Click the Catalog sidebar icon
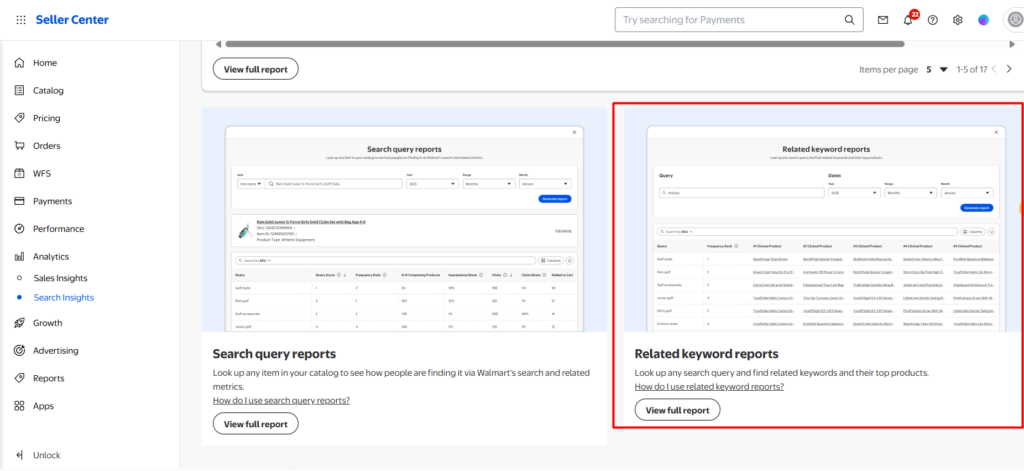 coord(20,90)
